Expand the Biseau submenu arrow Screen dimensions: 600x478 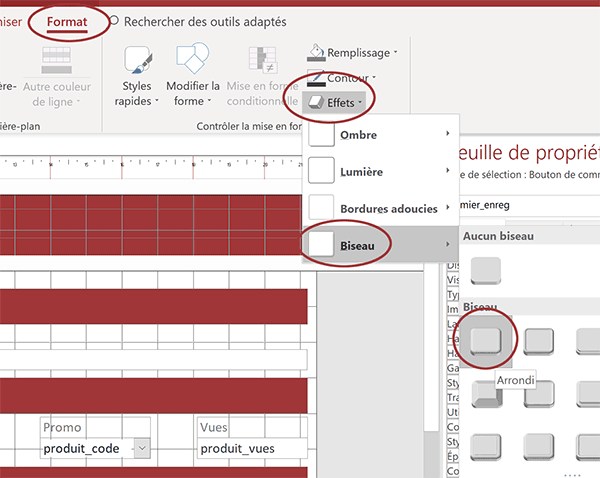tap(448, 244)
